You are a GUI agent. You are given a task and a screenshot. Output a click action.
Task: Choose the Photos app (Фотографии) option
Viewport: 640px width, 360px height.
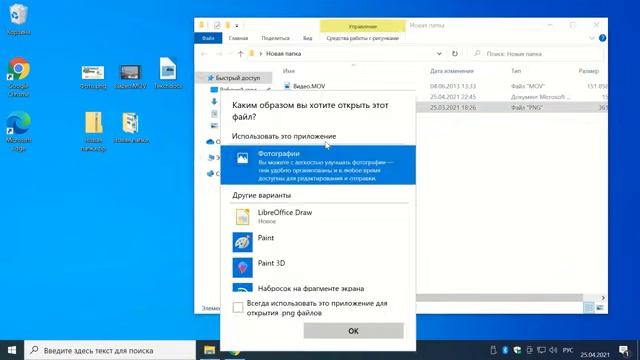318,165
